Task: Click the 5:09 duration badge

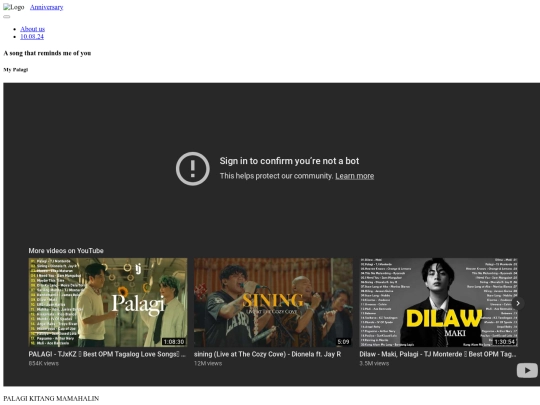Action: [x=343, y=342]
